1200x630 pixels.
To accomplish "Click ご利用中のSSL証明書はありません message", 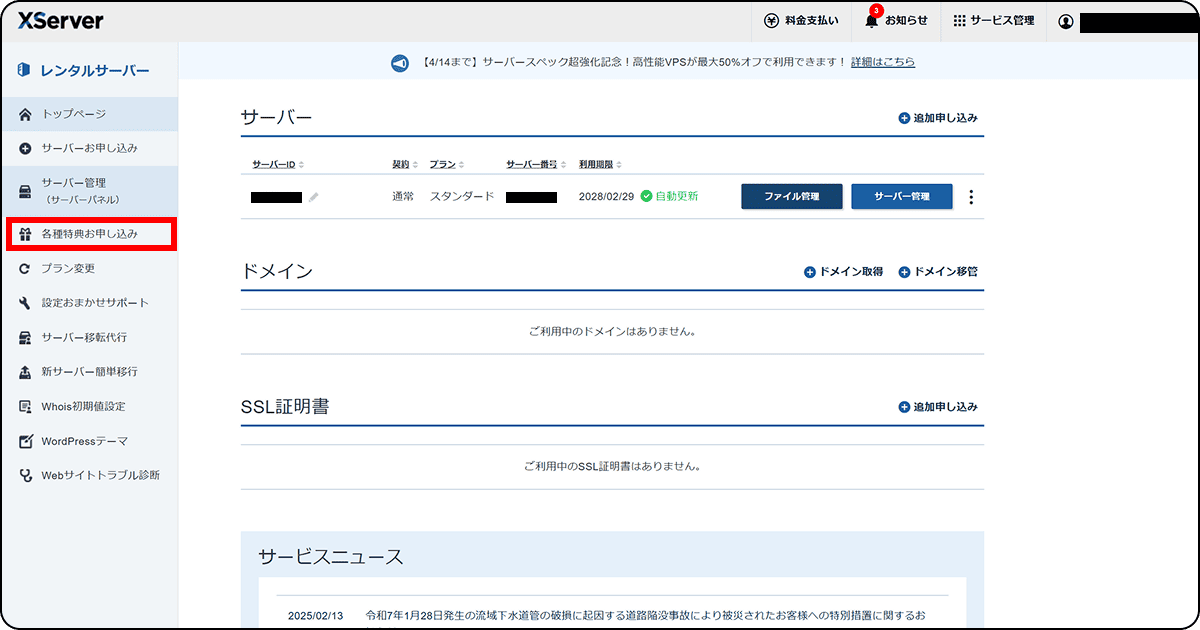I will click(x=612, y=466).
